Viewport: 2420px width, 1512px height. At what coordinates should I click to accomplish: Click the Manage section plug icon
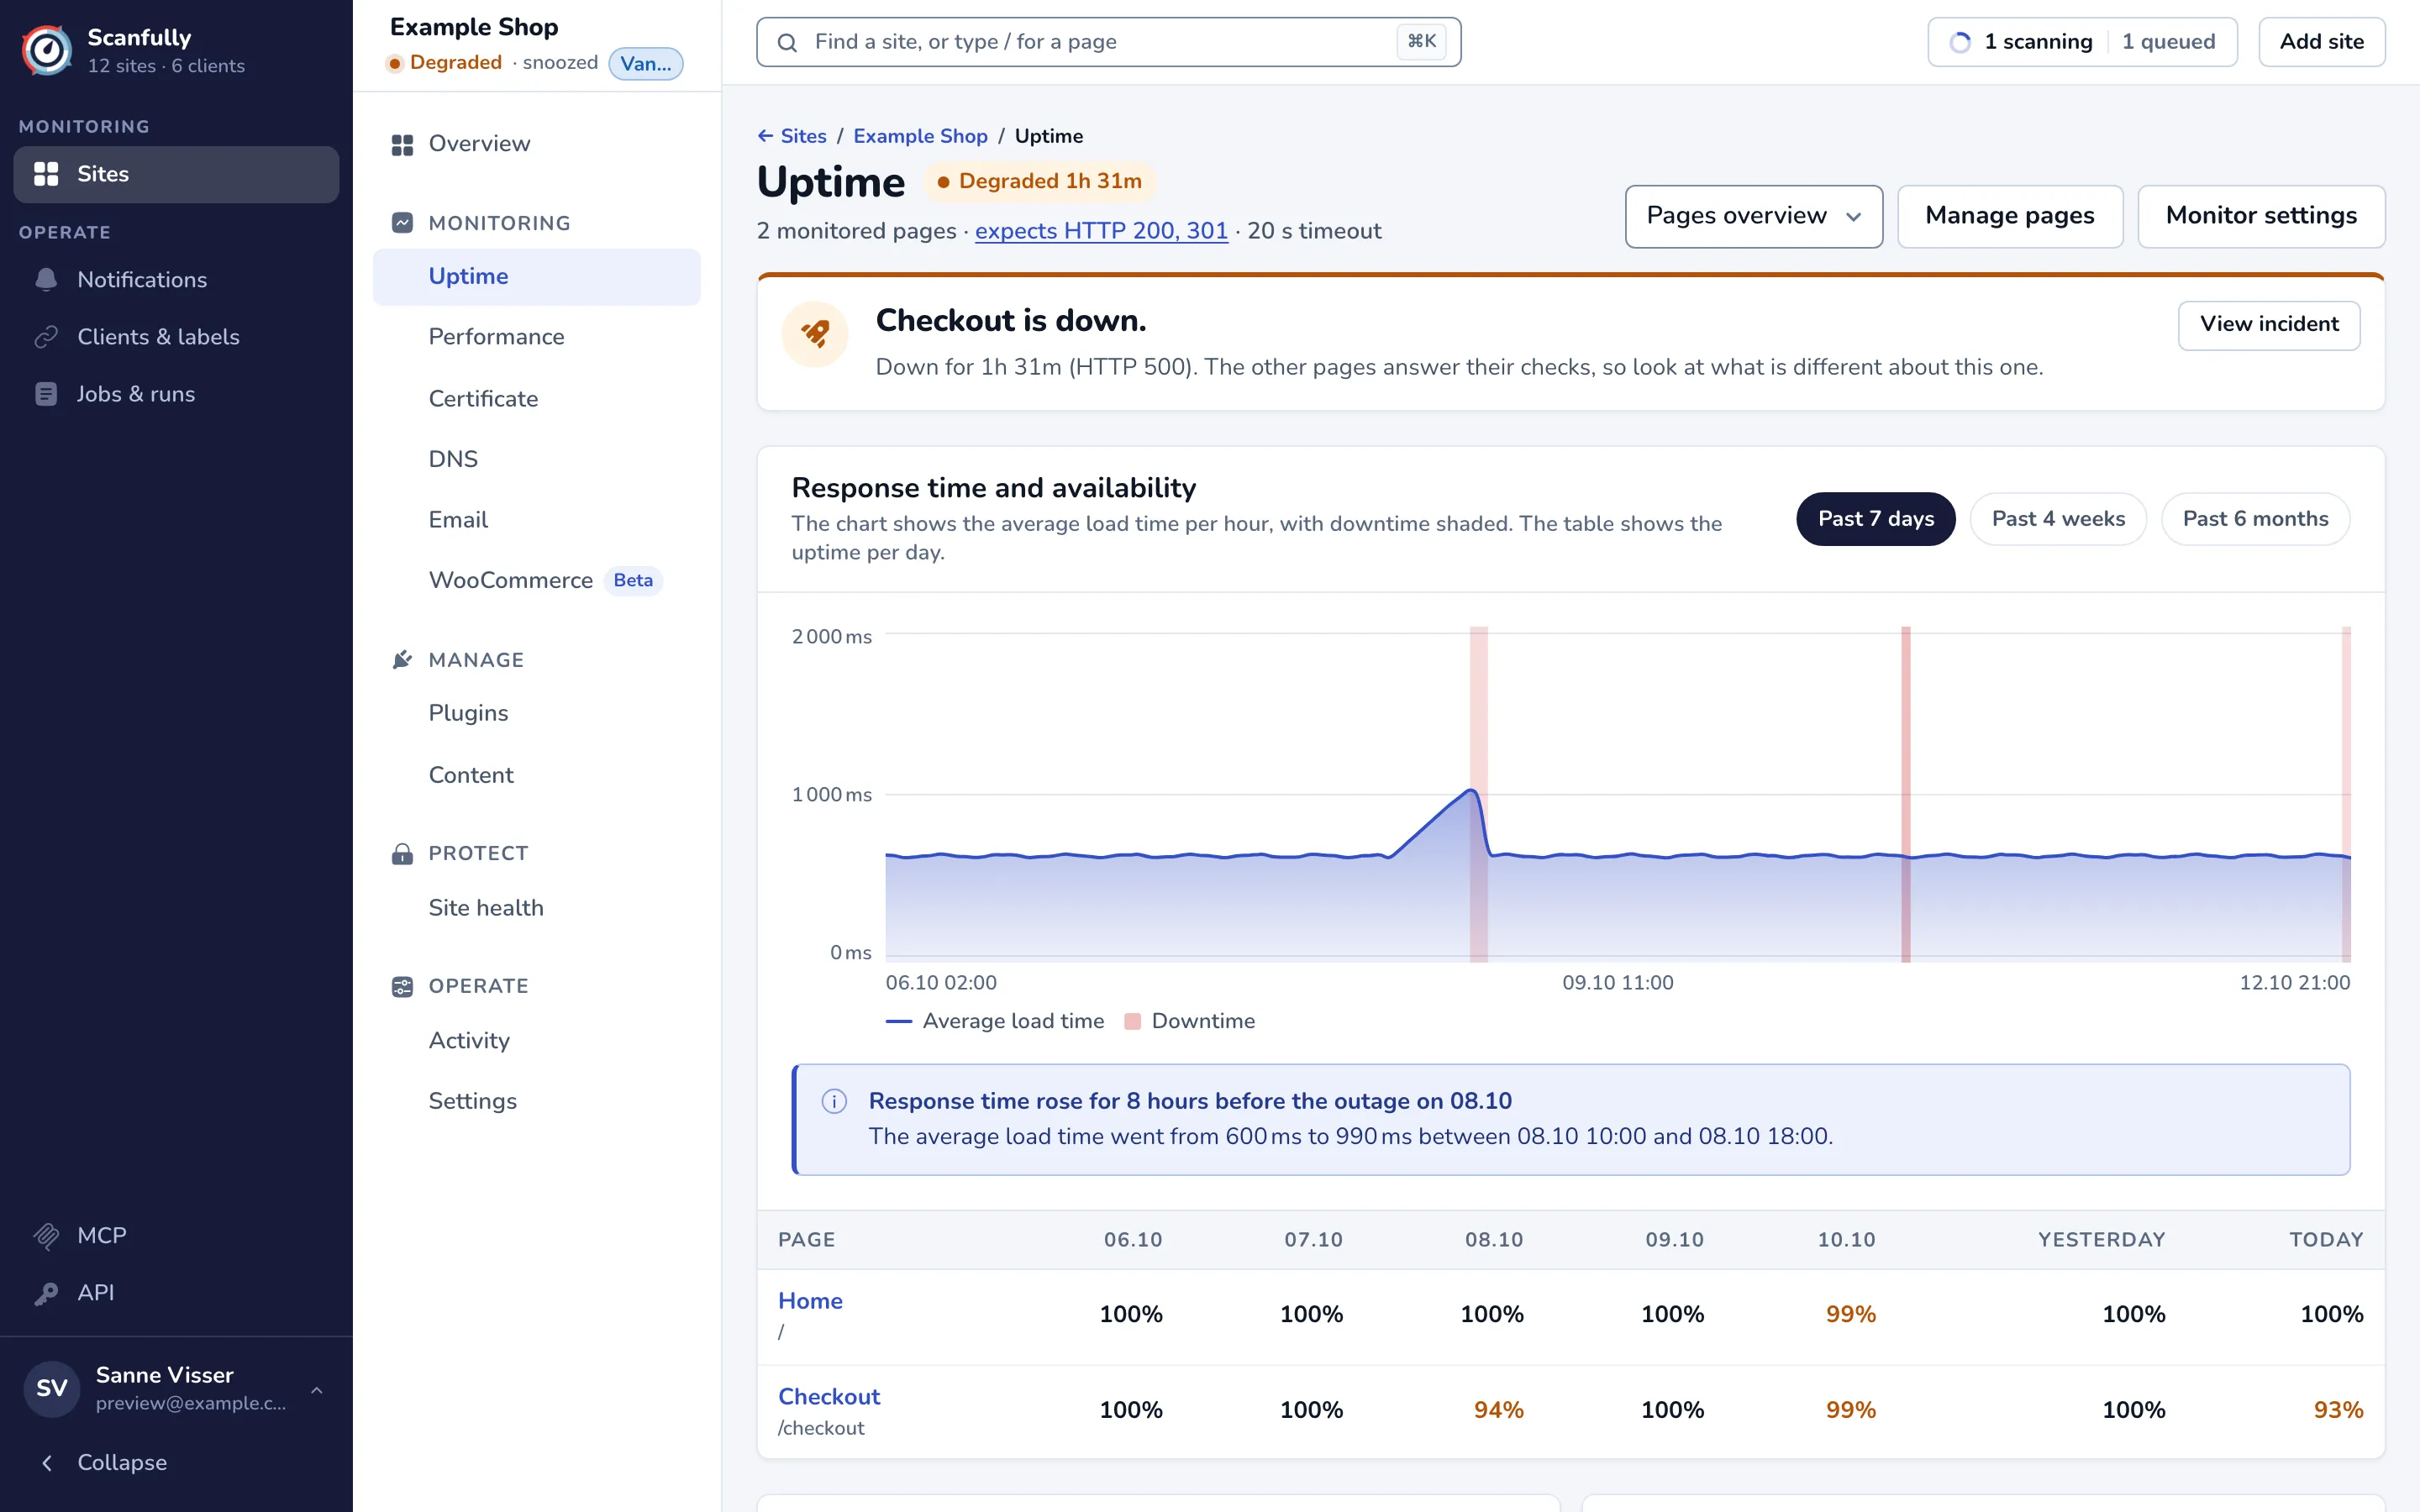point(402,660)
